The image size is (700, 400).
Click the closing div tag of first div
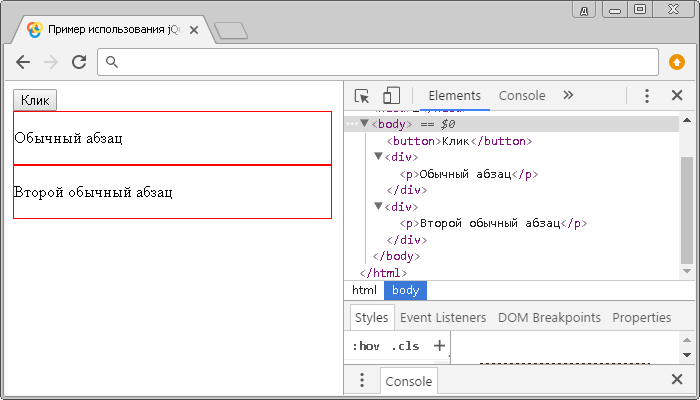pyautogui.click(x=407, y=190)
